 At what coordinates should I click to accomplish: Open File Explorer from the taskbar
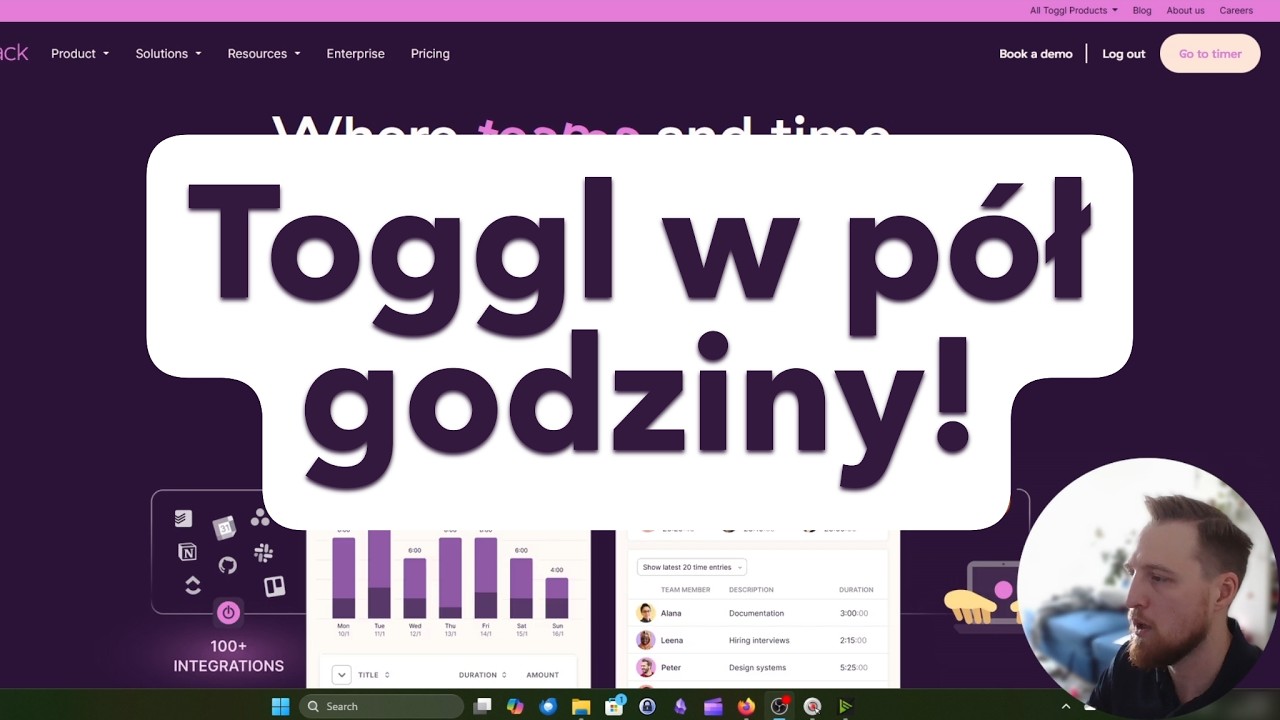click(581, 706)
